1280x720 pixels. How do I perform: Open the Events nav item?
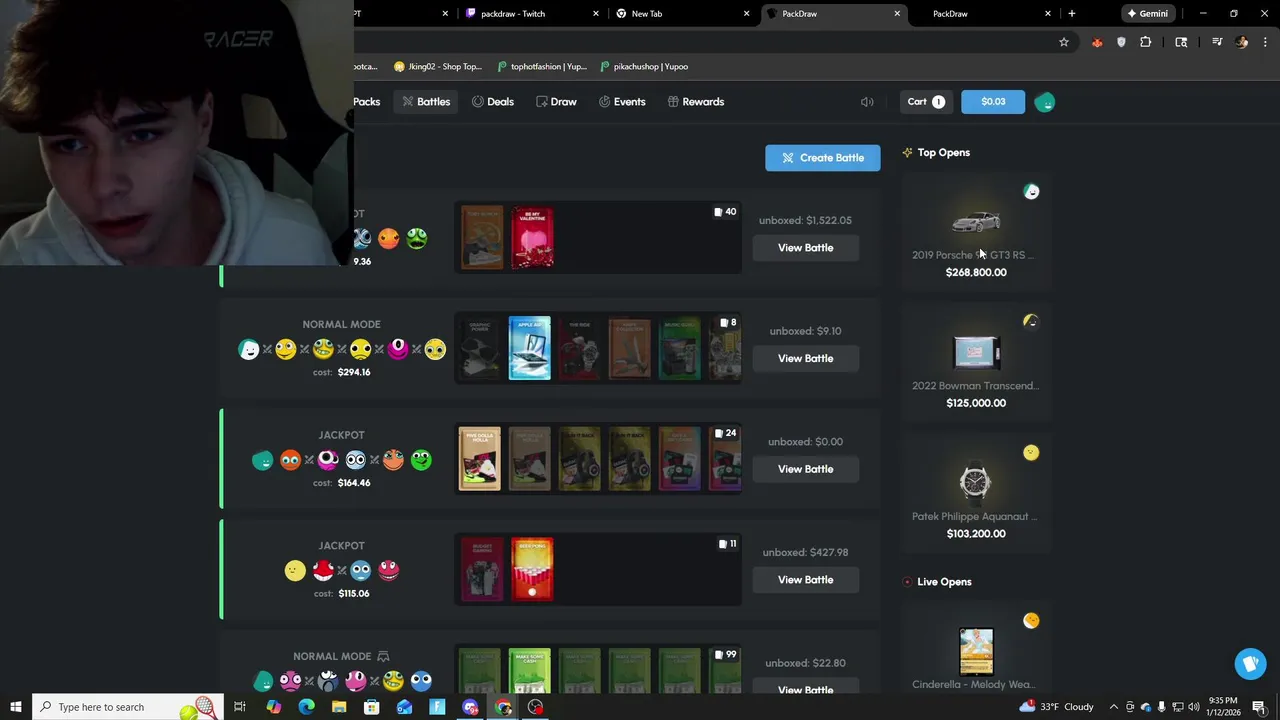click(622, 102)
